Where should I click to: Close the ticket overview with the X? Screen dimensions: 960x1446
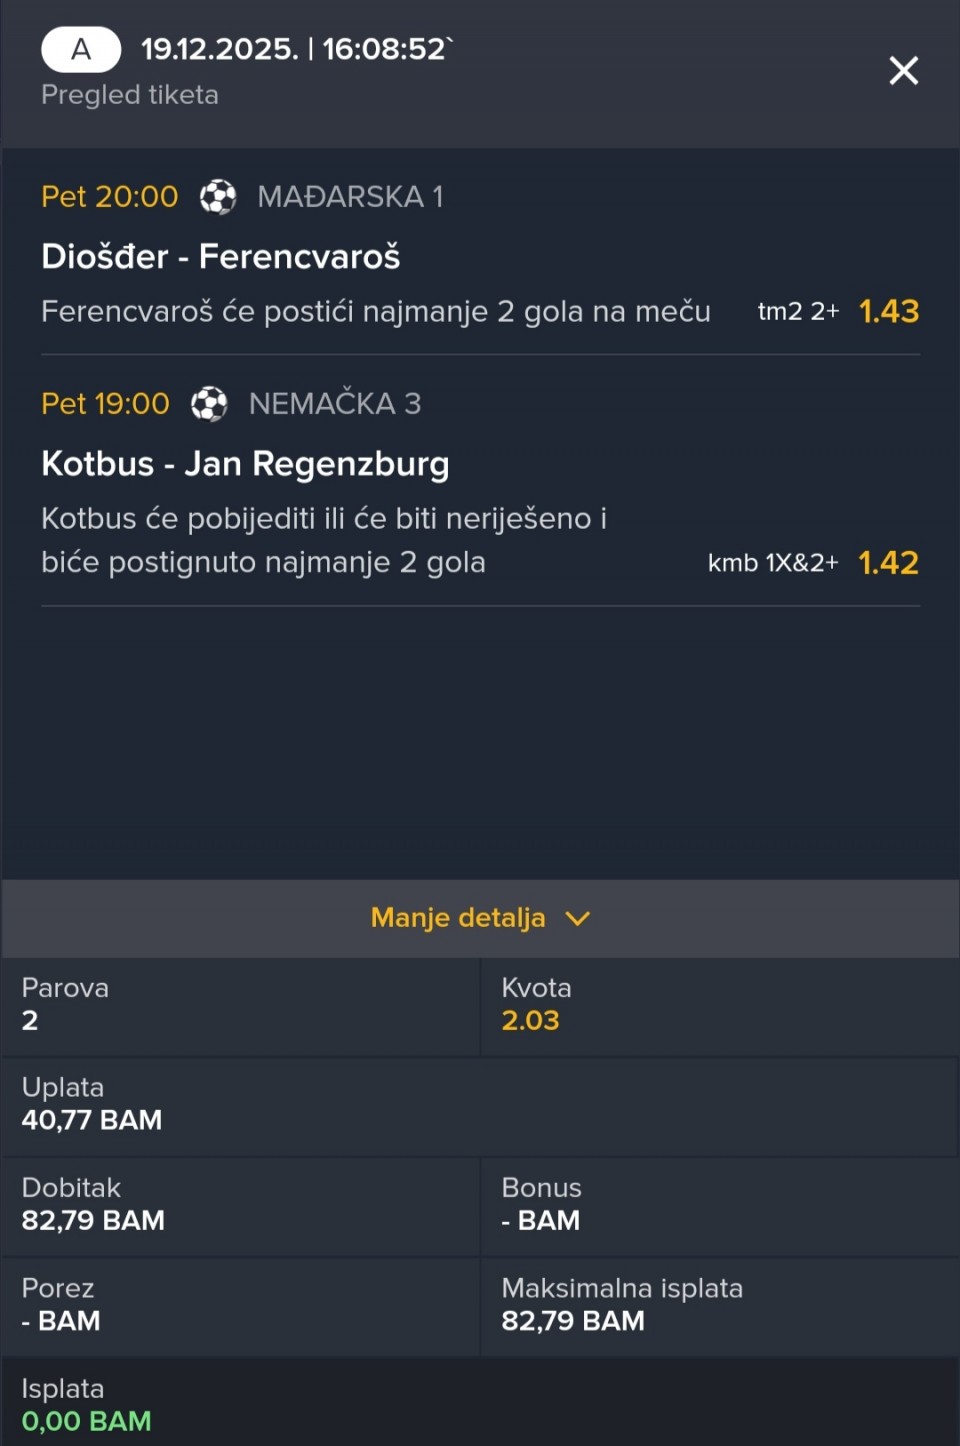point(903,70)
